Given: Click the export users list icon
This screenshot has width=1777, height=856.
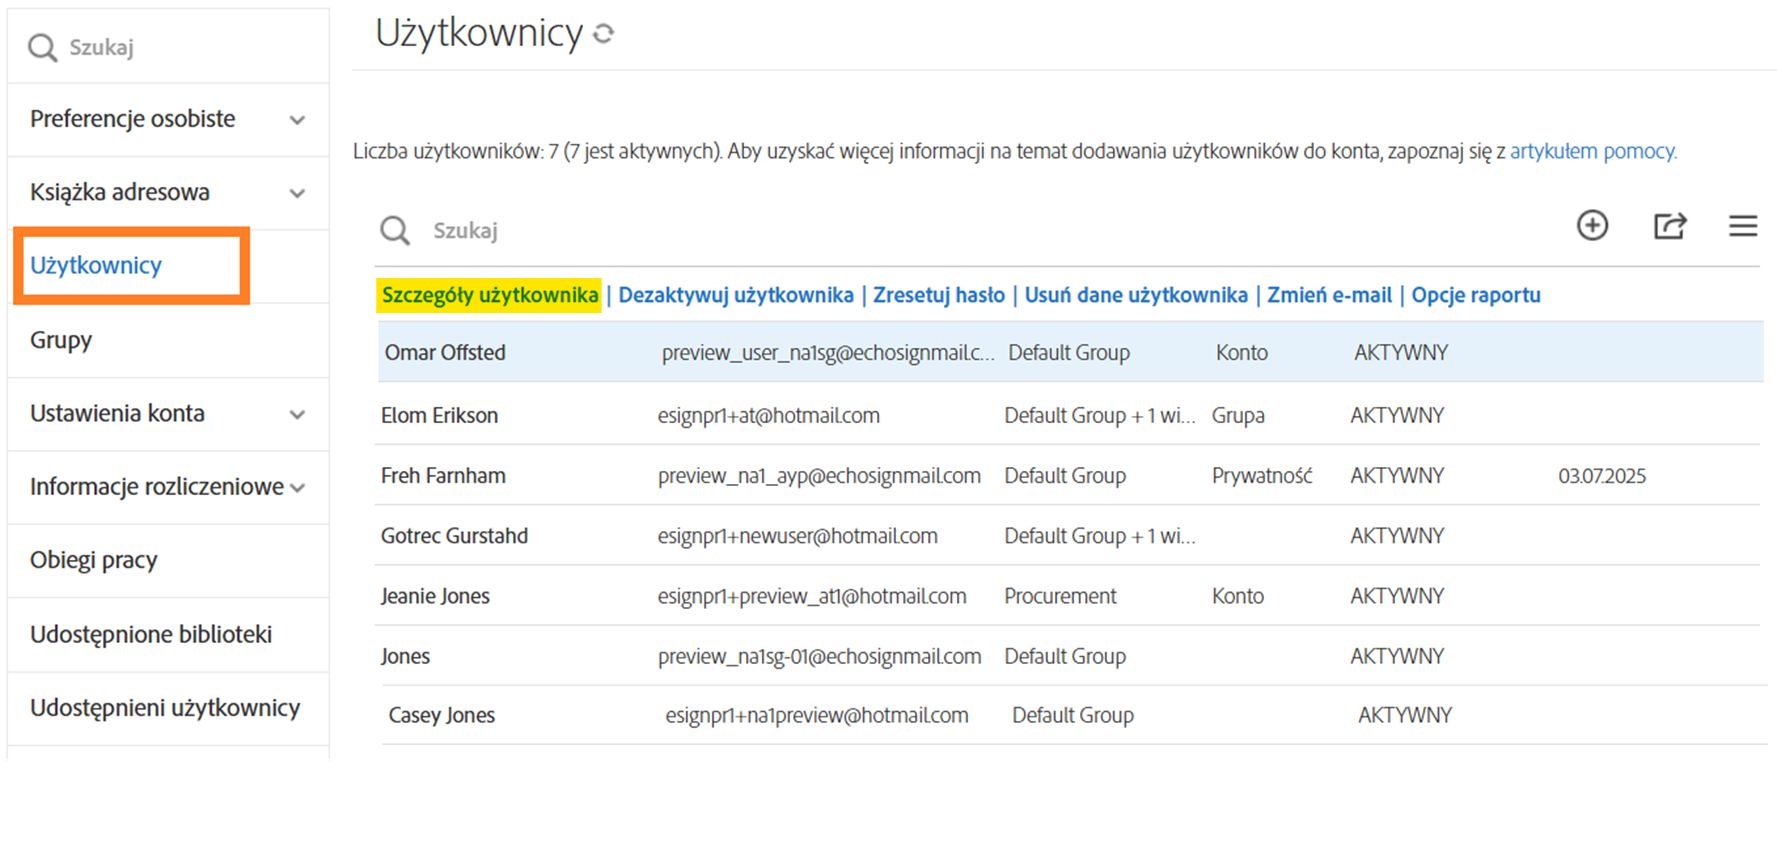Looking at the screenshot, I should (x=1669, y=226).
